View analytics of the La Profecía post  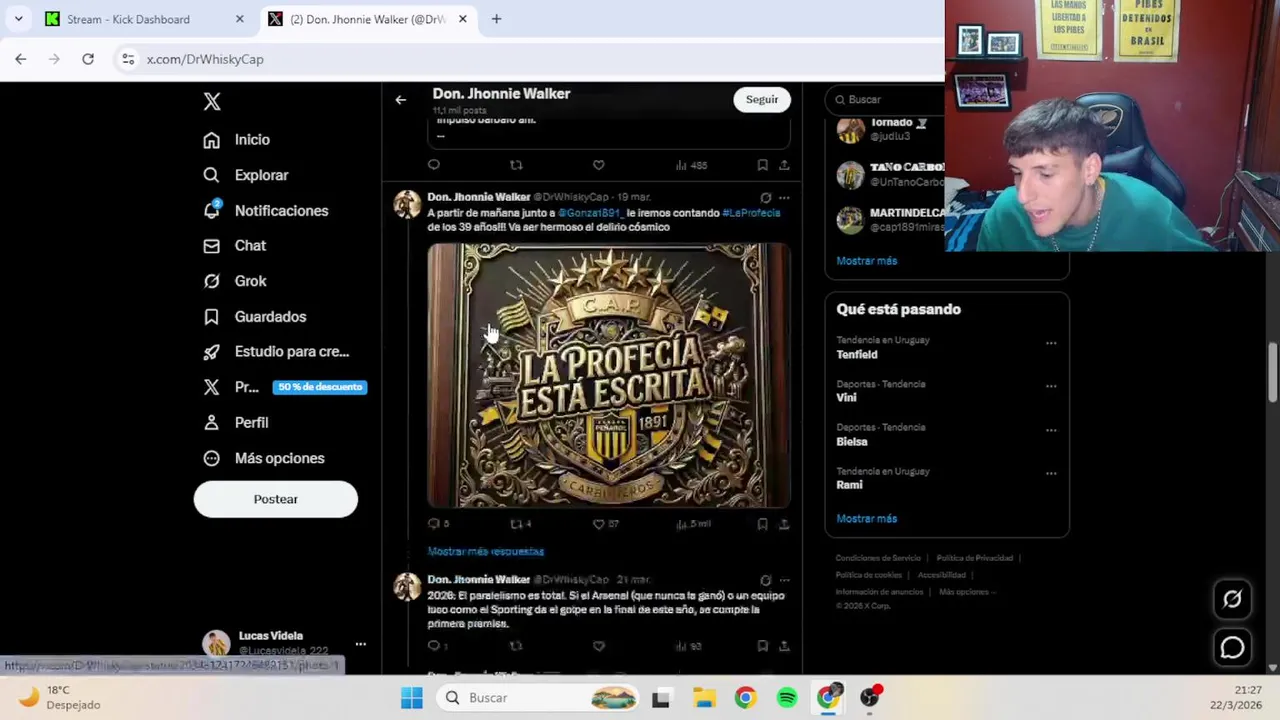[692, 524]
